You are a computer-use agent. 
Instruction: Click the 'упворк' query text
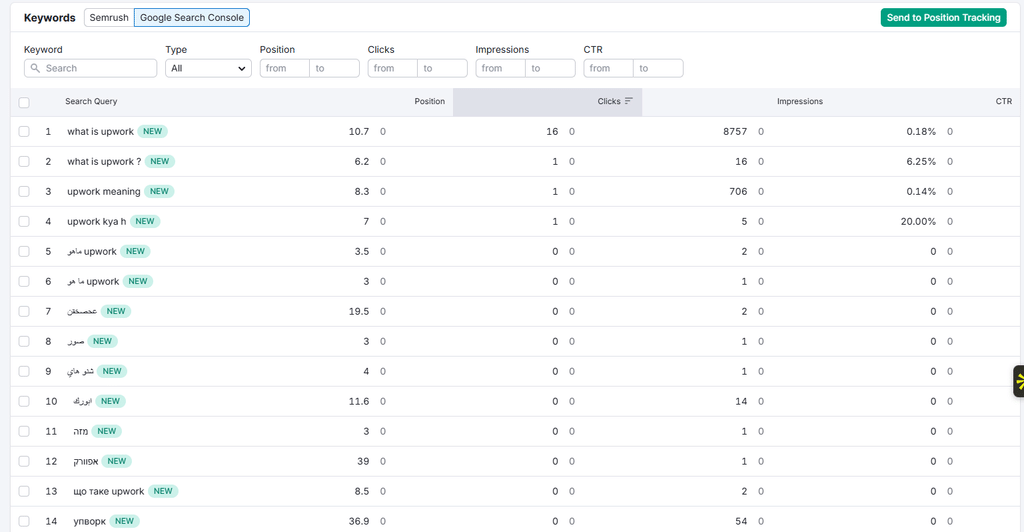[x=89, y=522]
